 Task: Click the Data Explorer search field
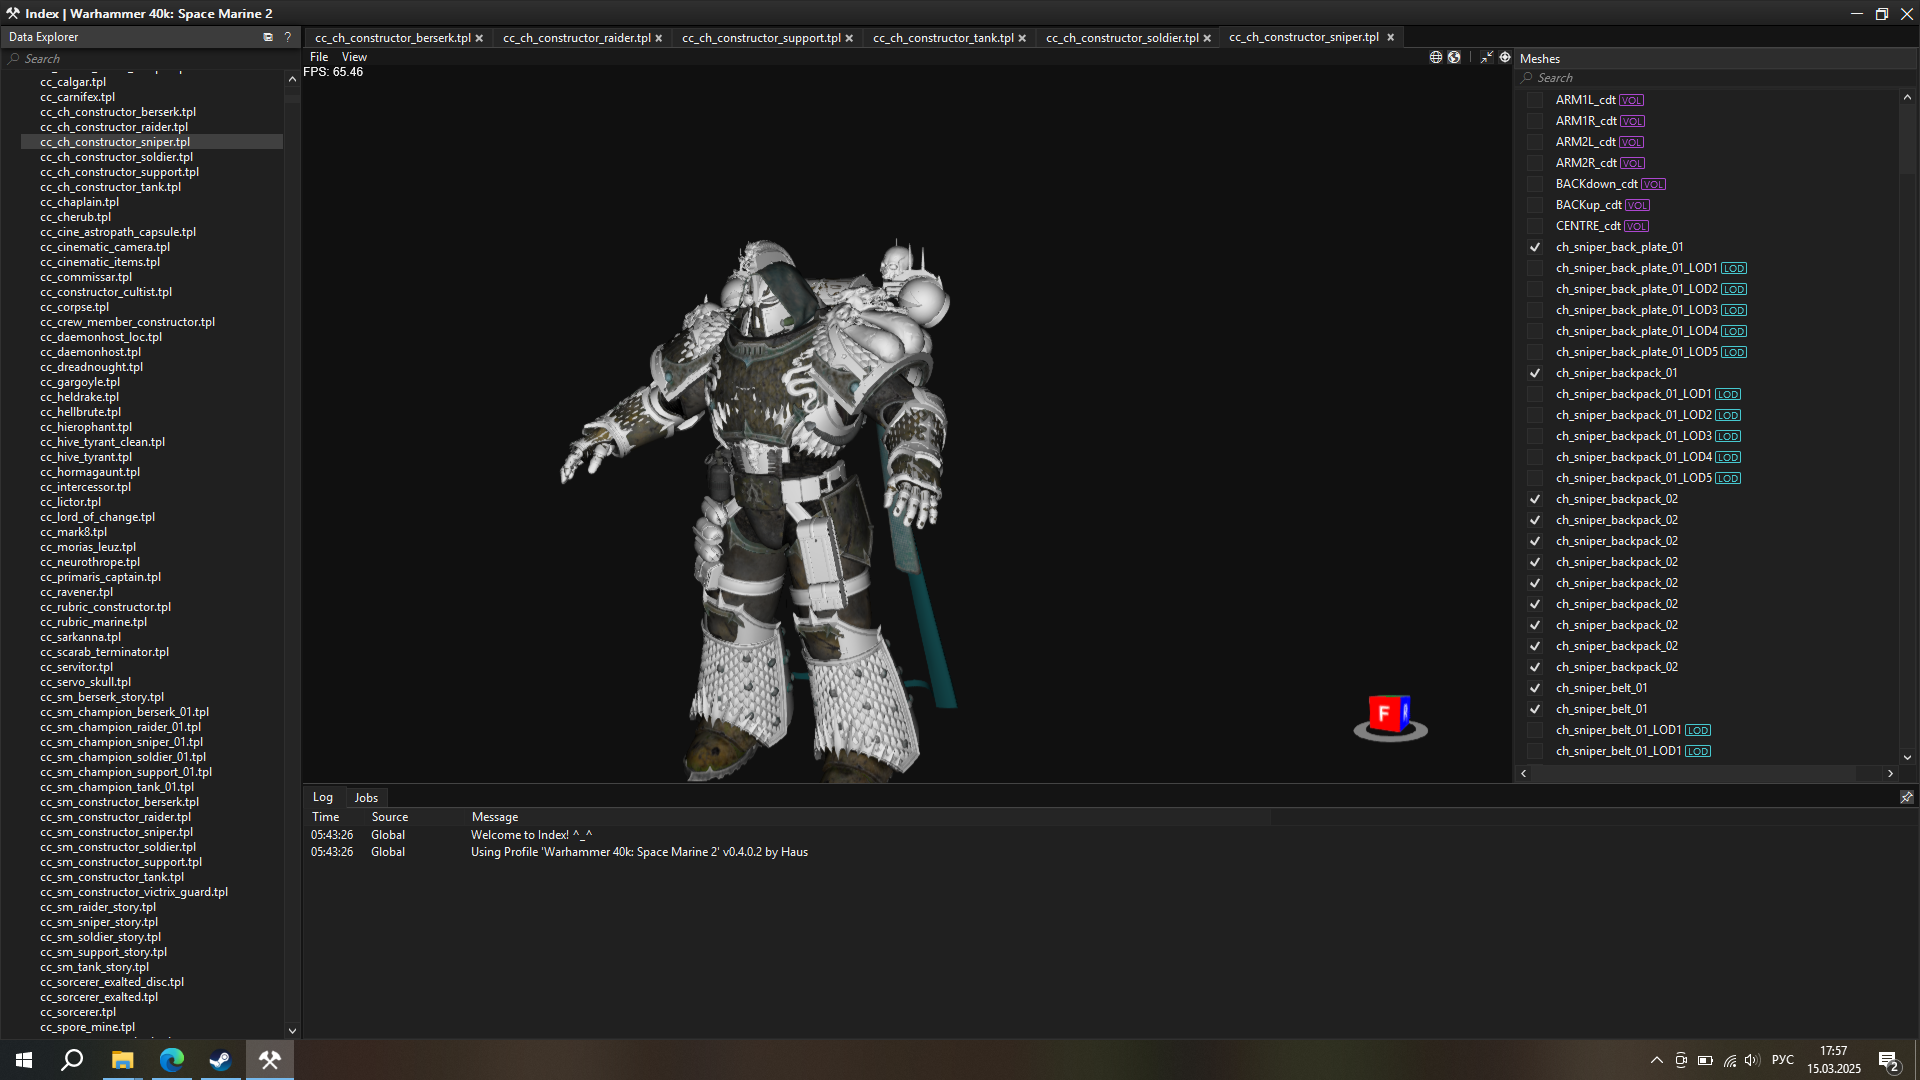[x=150, y=59]
